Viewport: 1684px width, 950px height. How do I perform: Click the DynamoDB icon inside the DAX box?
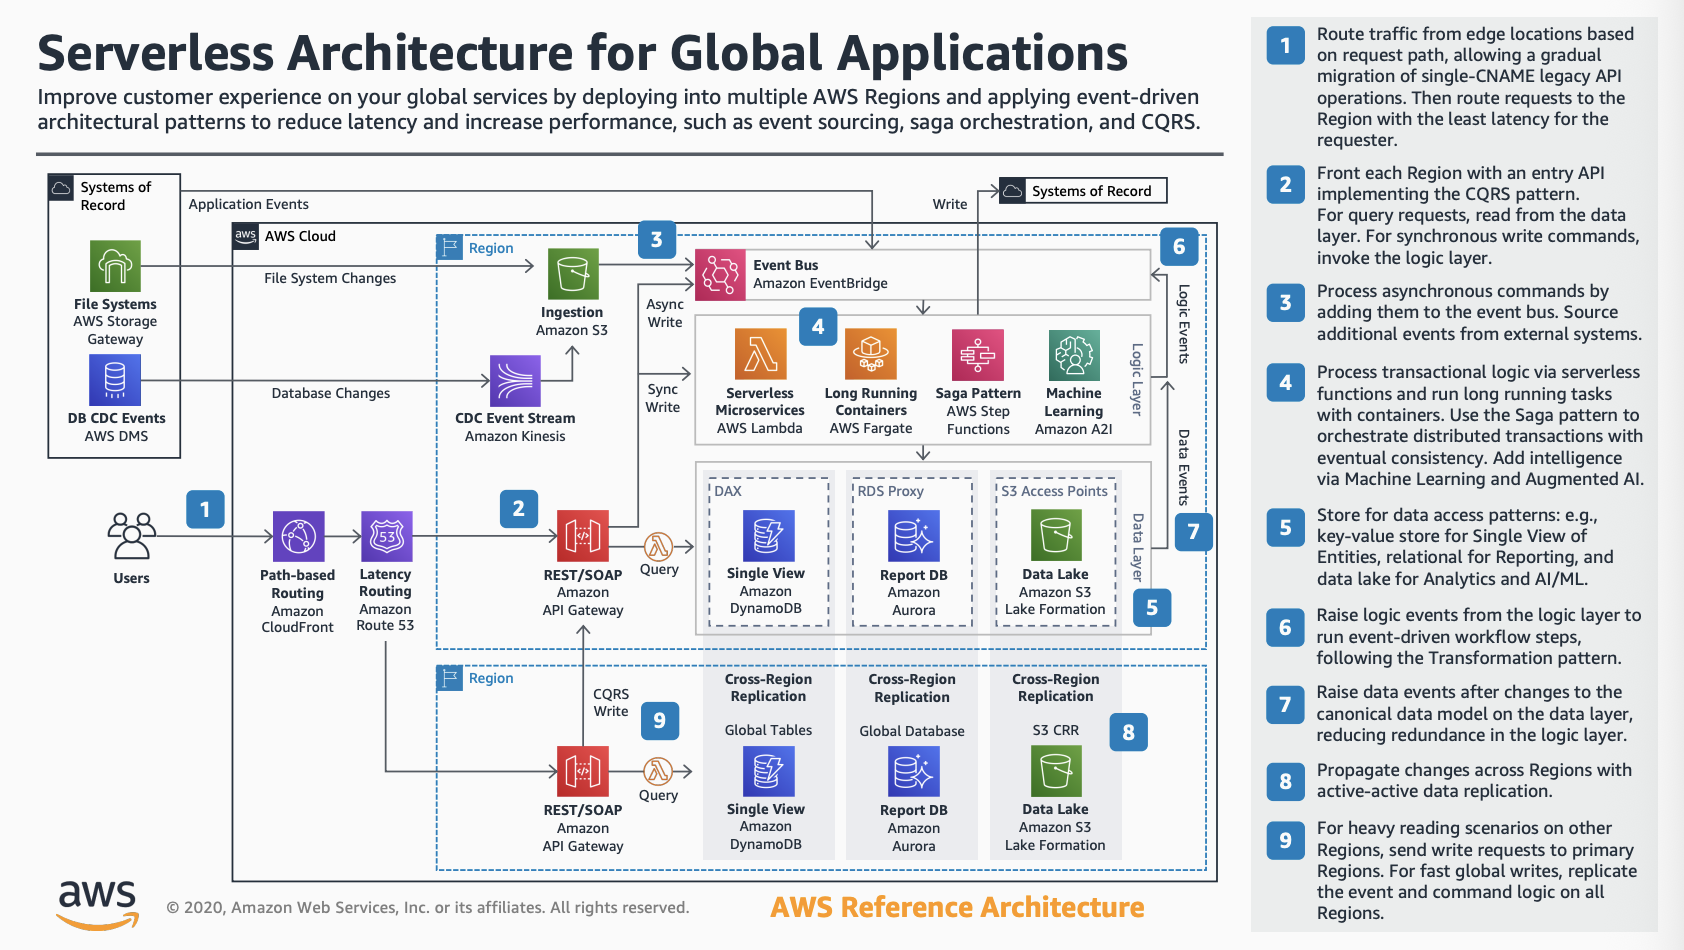768,536
